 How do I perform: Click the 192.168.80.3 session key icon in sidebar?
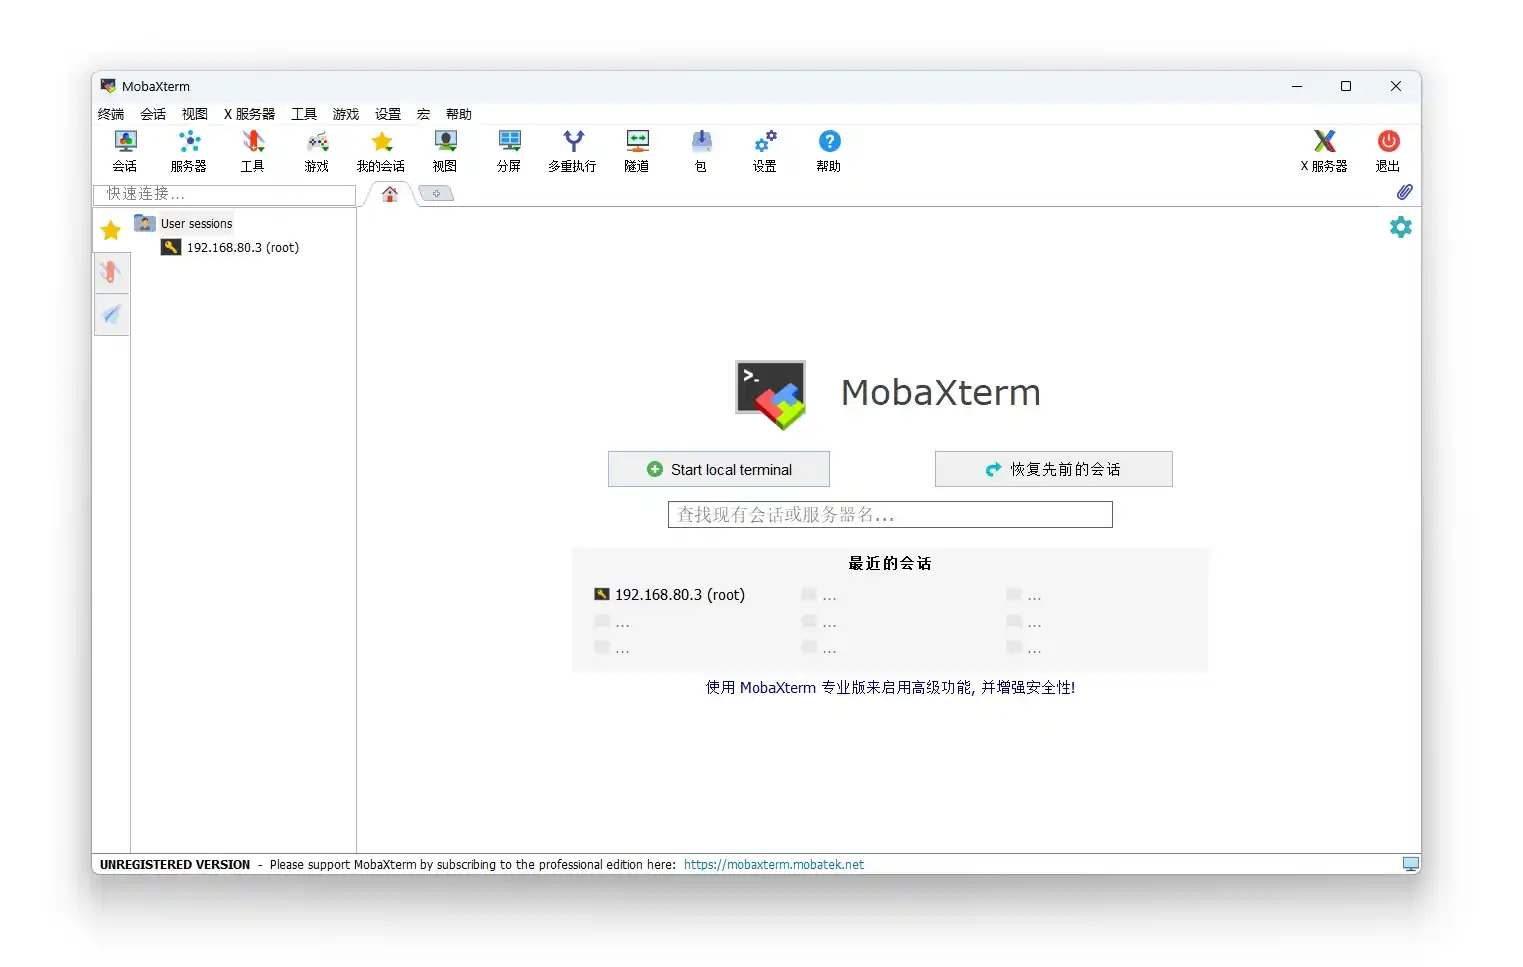171,247
